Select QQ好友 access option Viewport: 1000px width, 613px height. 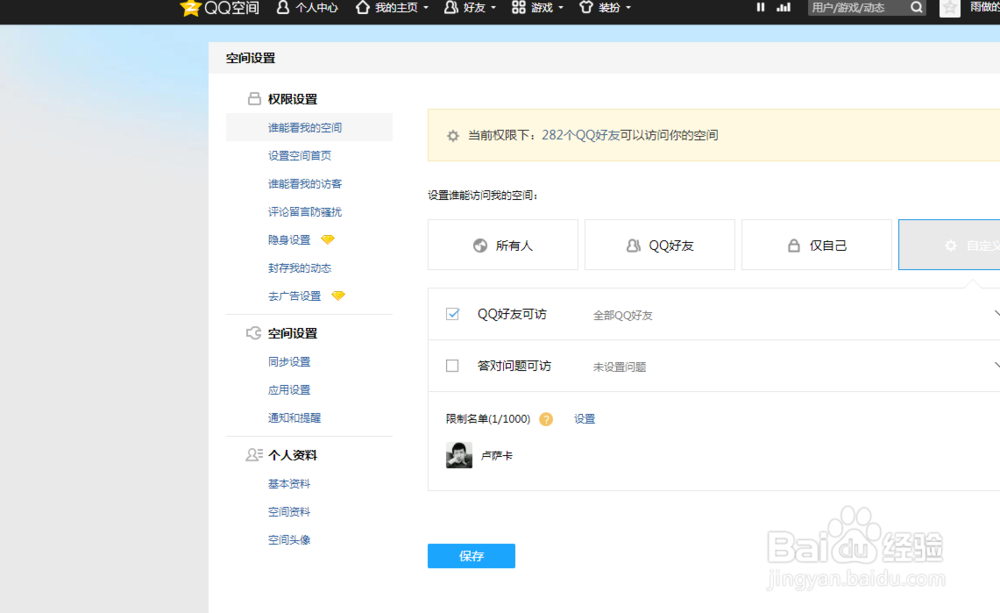(x=659, y=245)
